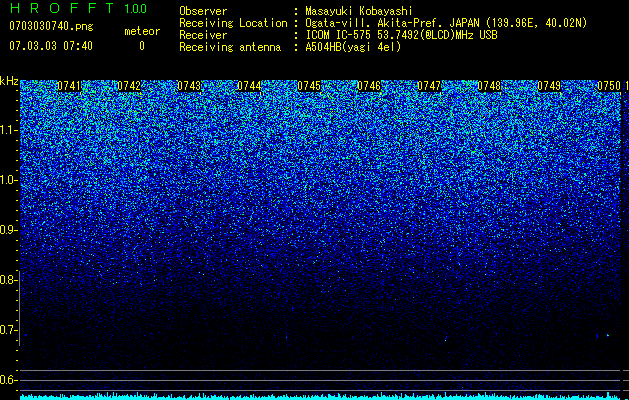Click the 0.6 frequency axis label
This screenshot has width=629, height=400.
pos(8,380)
